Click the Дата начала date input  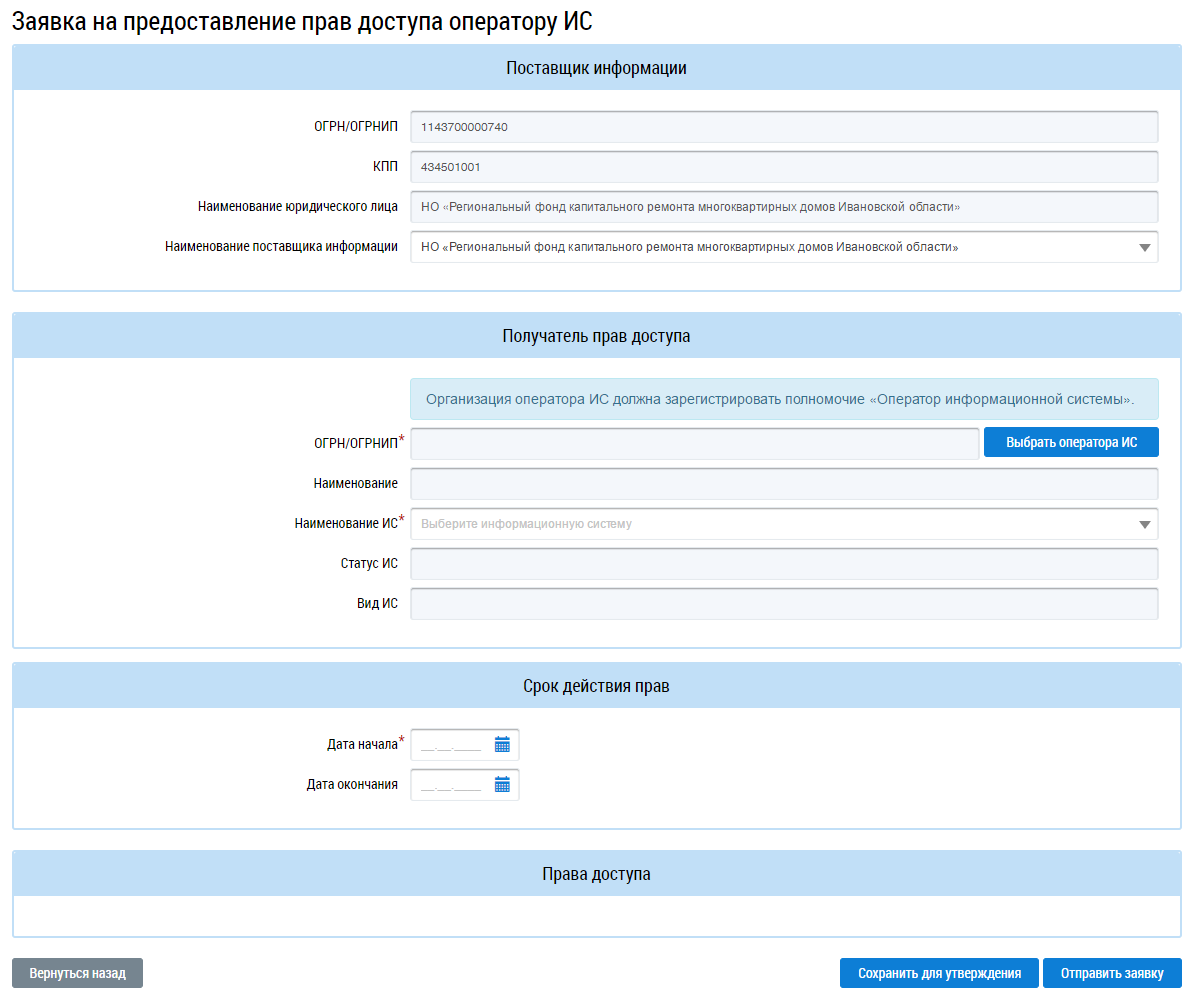452,745
